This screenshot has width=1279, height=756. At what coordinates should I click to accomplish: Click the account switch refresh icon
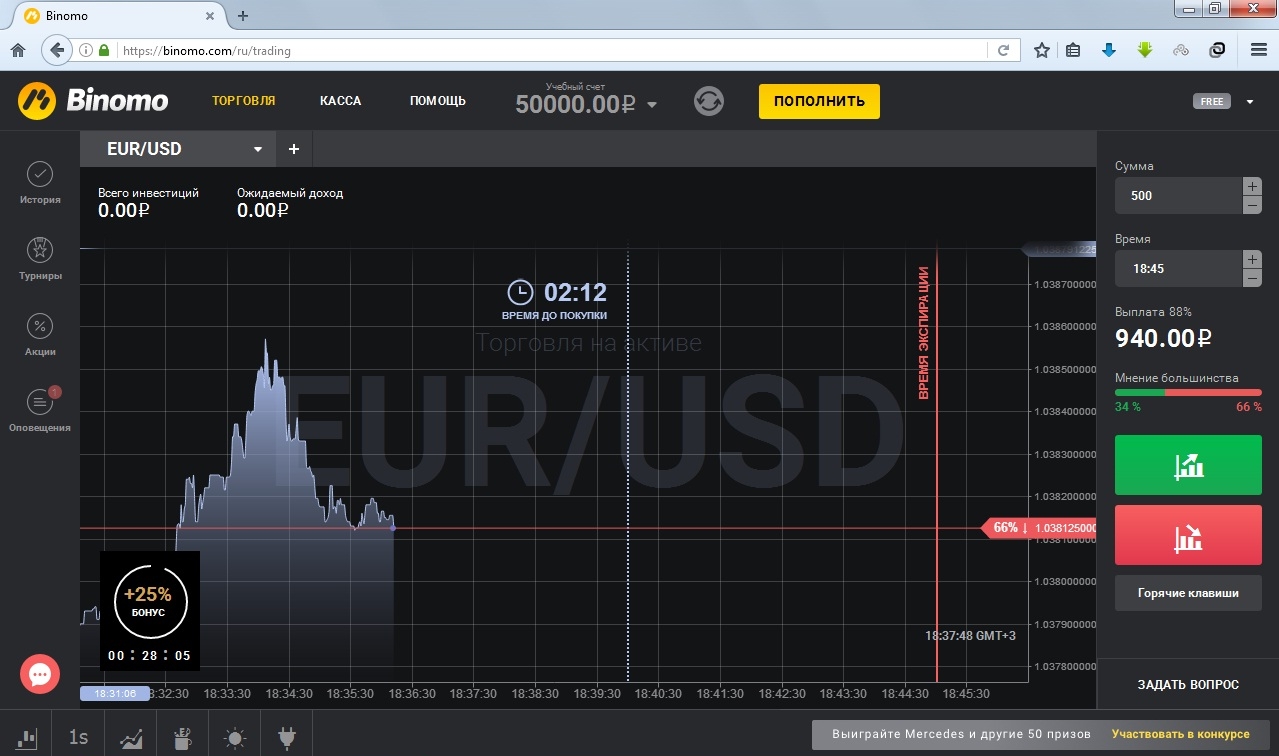[x=709, y=101]
